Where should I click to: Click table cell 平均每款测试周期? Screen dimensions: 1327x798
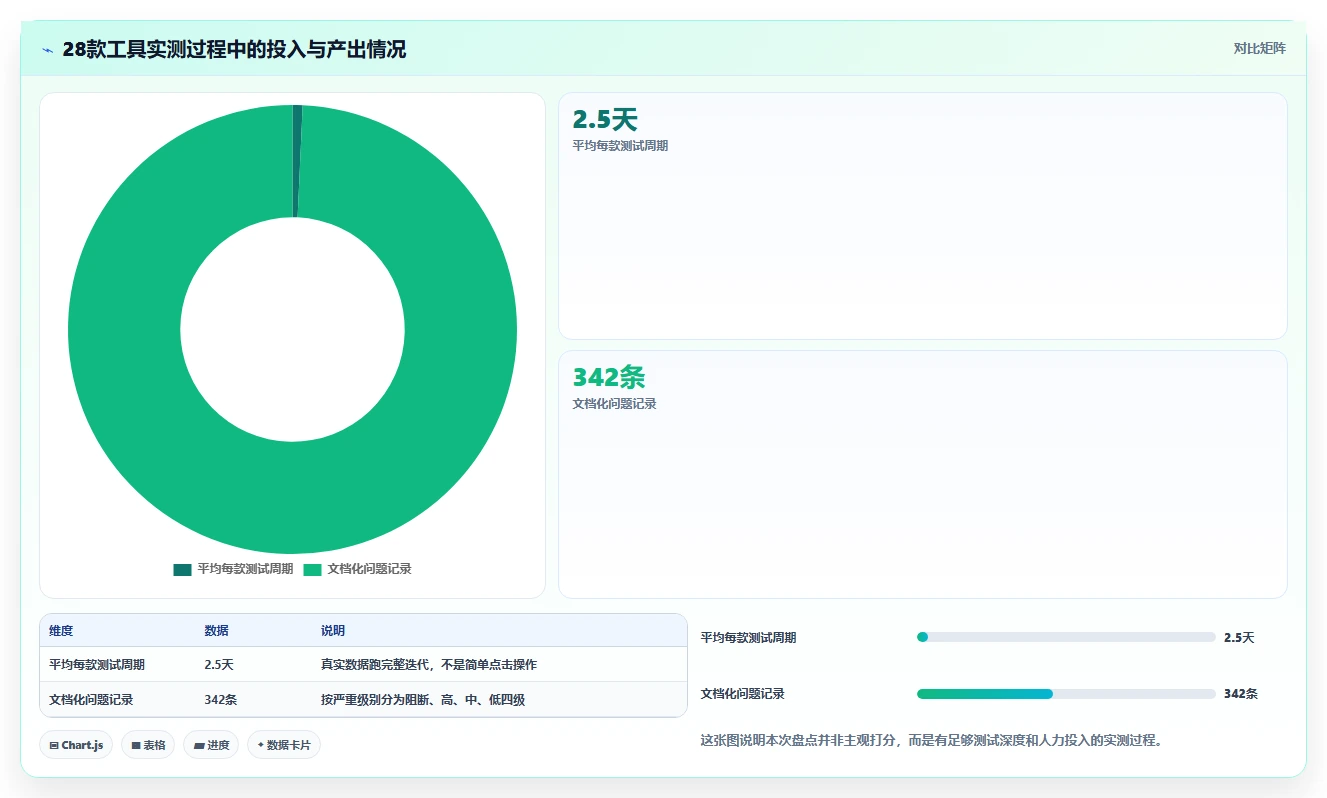(x=97, y=665)
